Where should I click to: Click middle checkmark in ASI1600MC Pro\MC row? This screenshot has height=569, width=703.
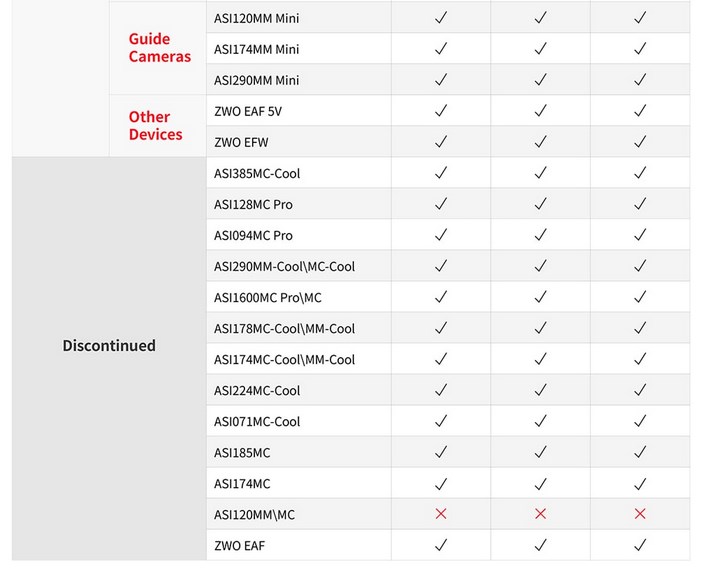click(540, 297)
